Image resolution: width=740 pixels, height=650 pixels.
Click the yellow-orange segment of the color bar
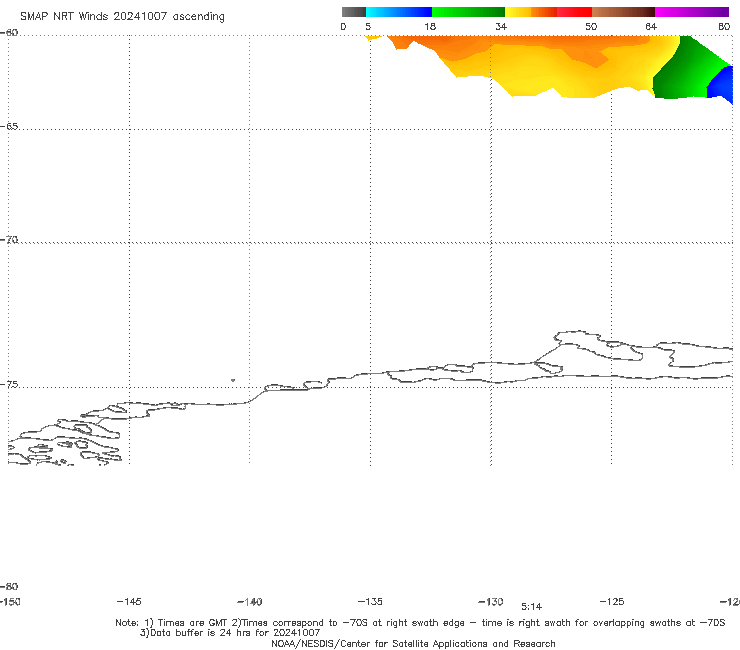531,12
